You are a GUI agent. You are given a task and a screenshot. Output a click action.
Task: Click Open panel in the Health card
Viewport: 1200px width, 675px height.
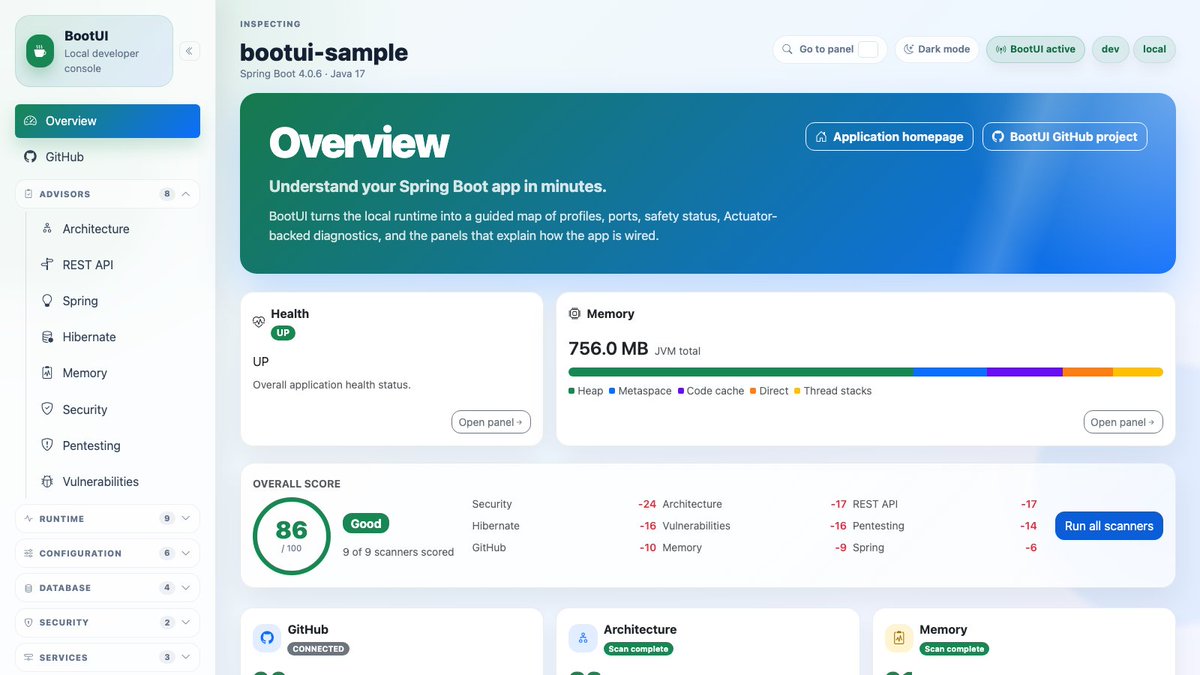coord(491,422)
